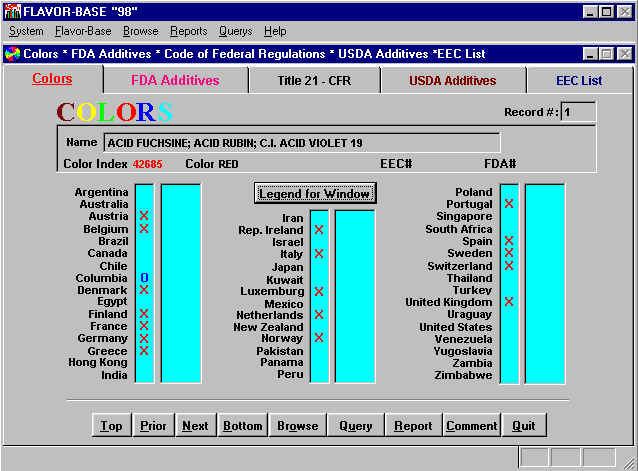
Task: Go to the Next record
Action: tap(195, 425)
